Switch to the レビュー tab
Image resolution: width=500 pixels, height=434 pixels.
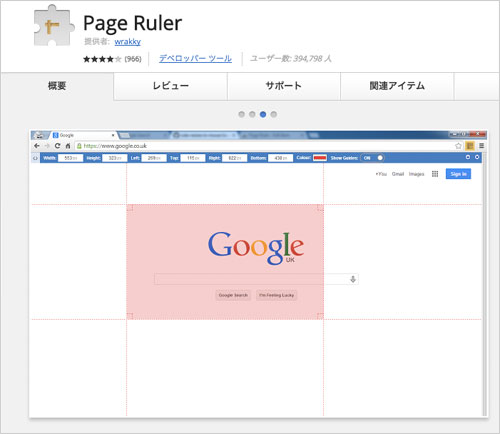[x=170, y=86]
